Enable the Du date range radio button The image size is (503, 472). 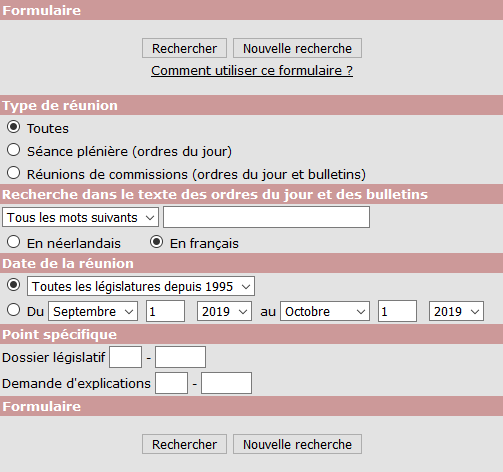14,310
